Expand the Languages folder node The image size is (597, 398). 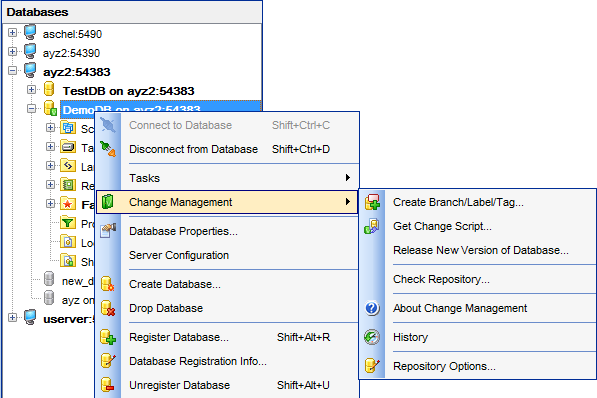50,166
